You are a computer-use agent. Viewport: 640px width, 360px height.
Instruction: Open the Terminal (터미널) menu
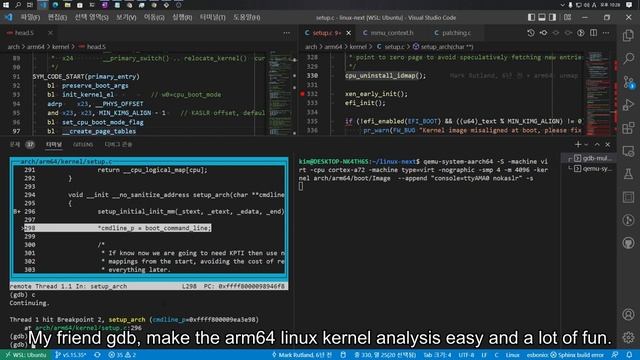point(212,18)
